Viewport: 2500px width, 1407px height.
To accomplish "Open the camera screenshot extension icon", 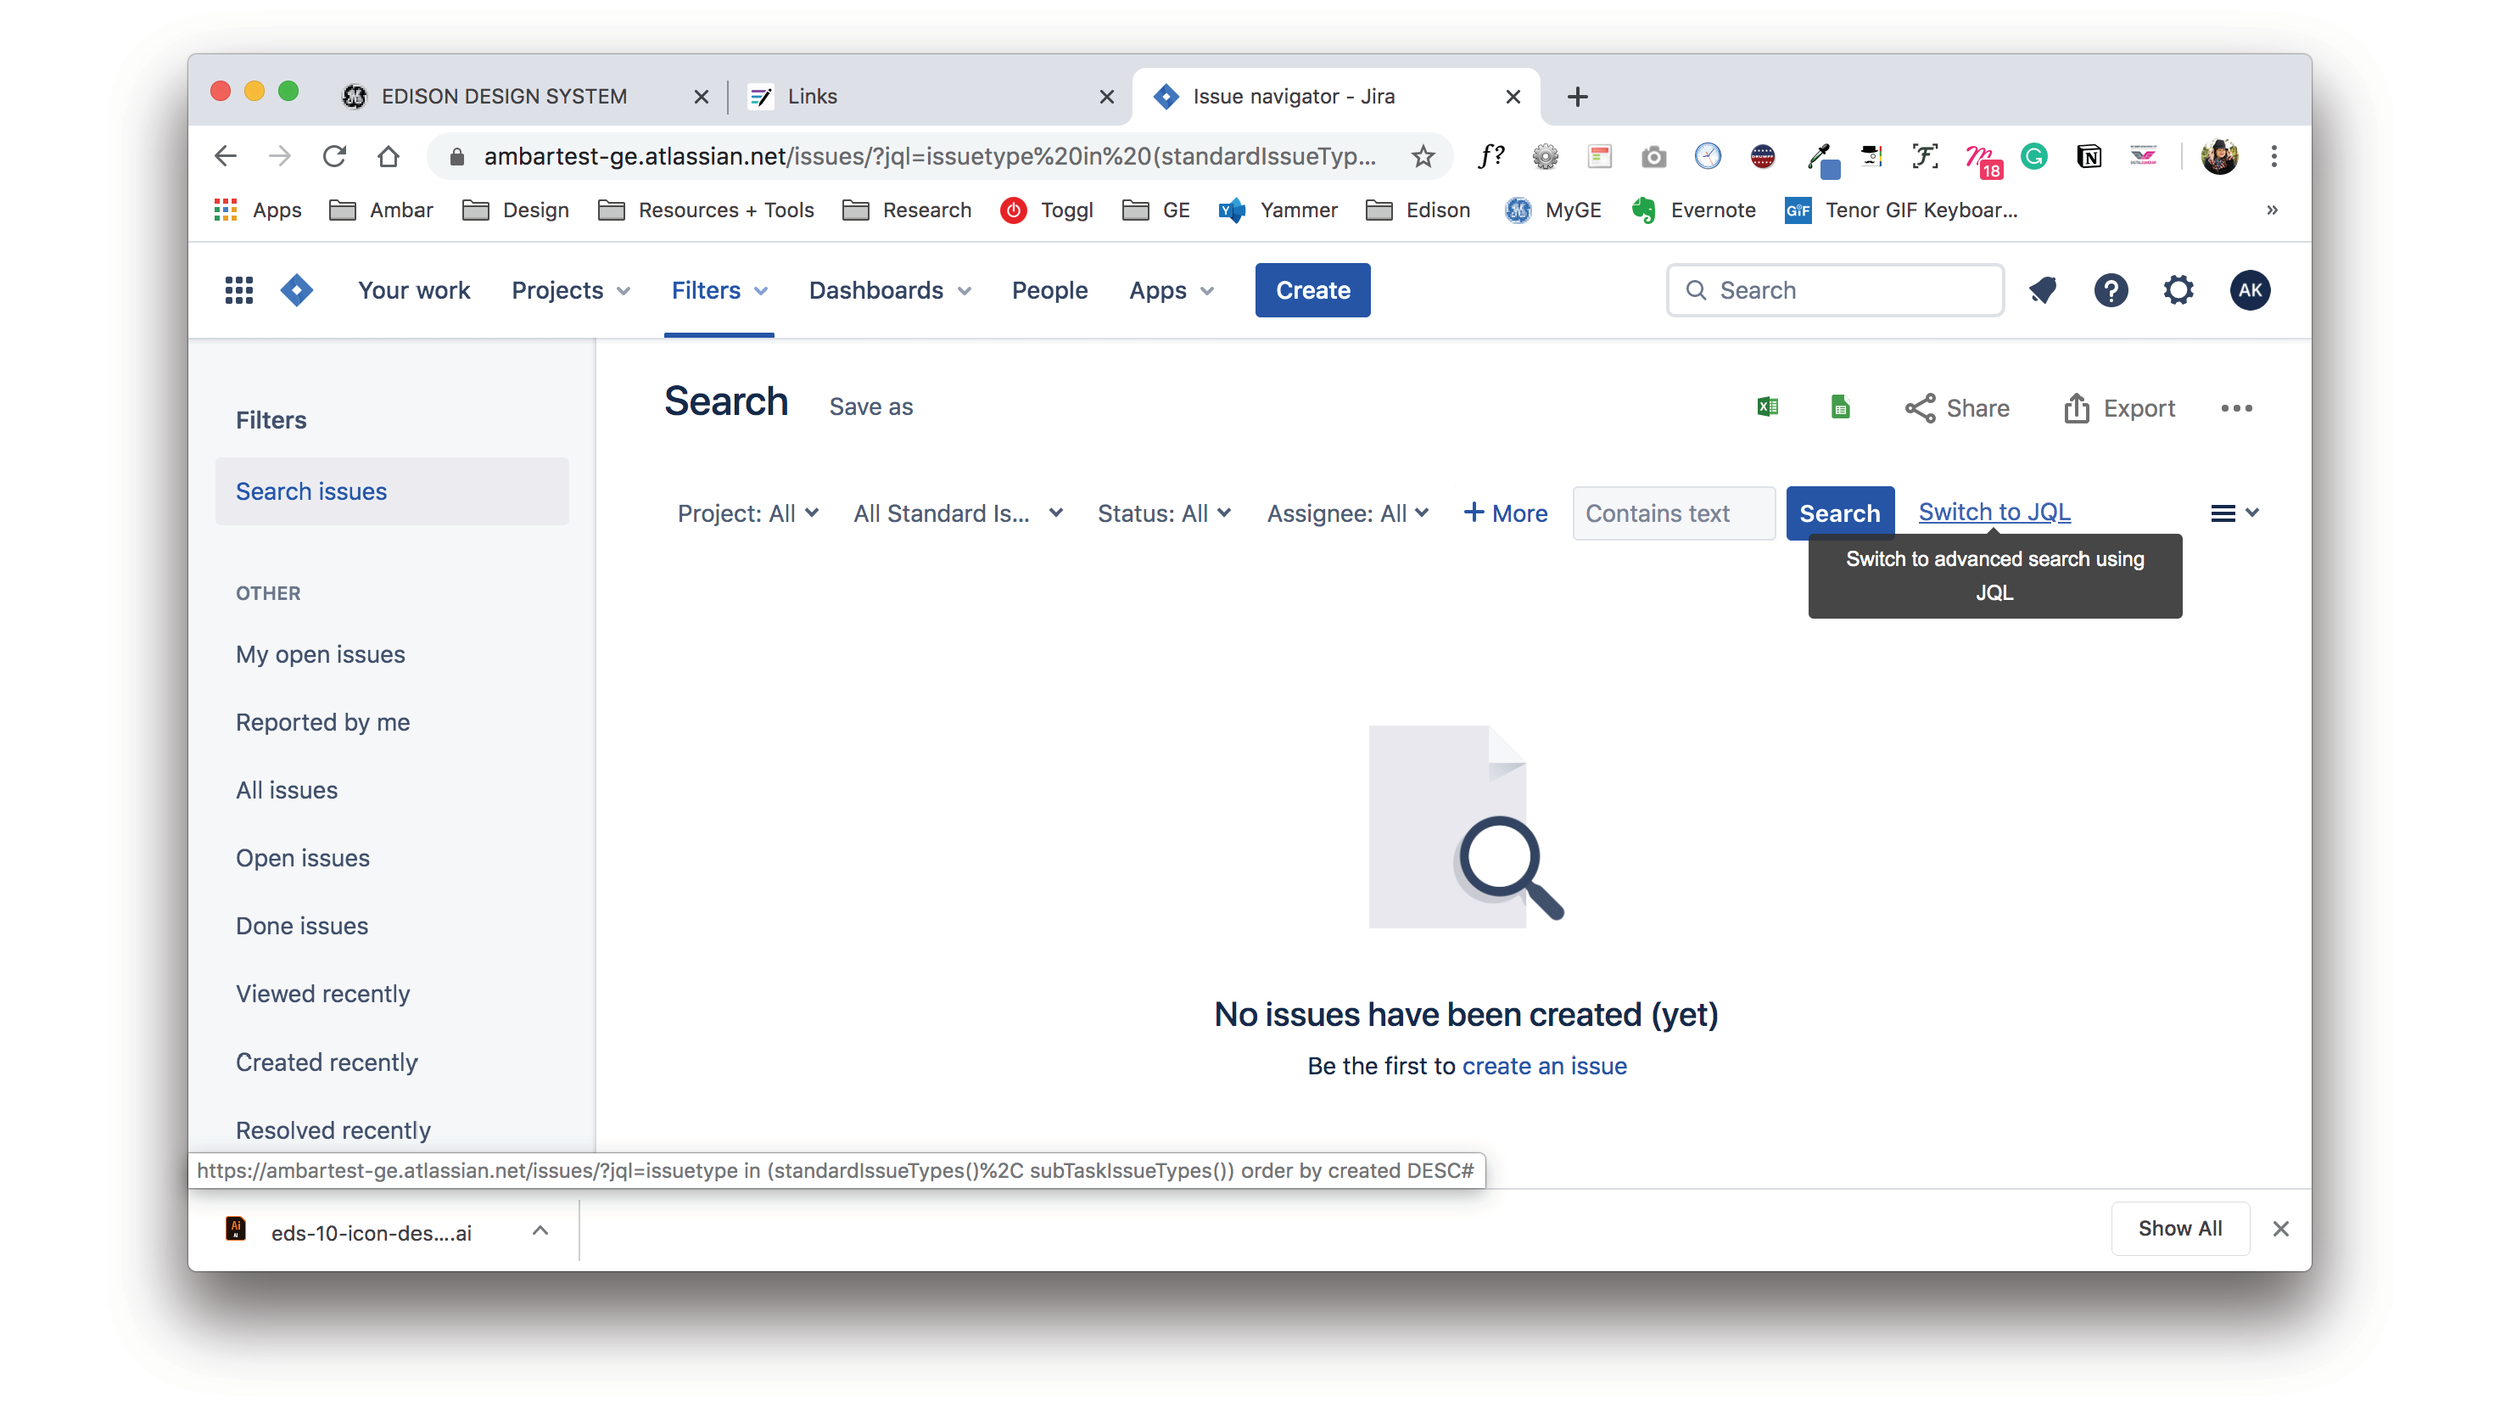I will point(1653,157).
